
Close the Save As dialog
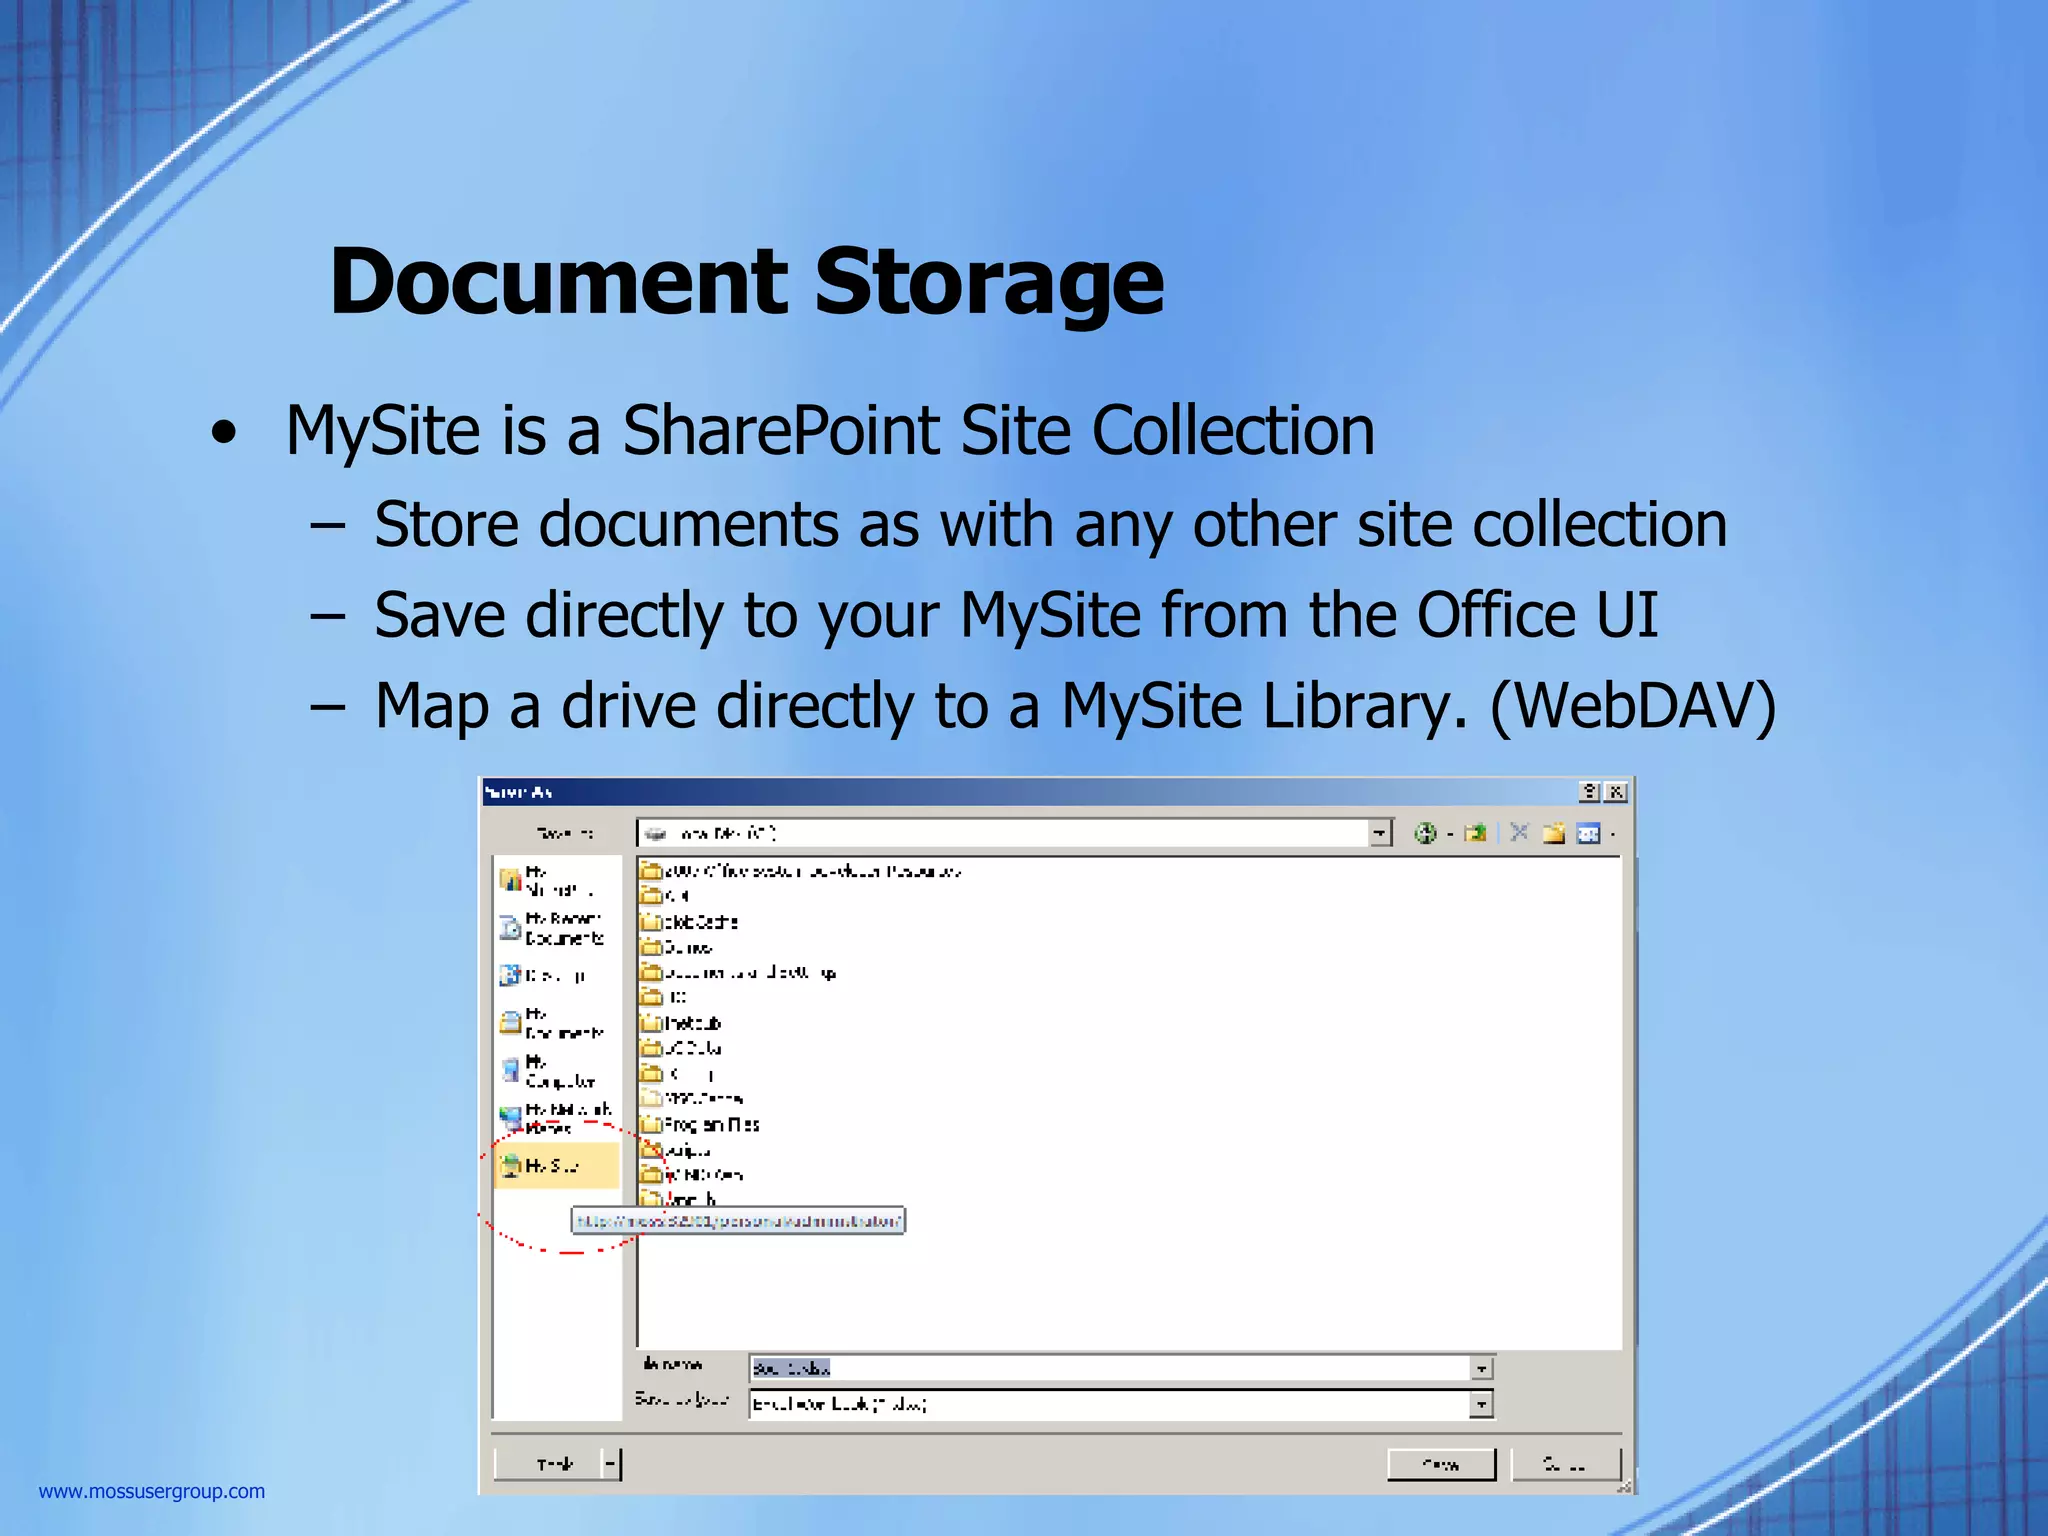click(x=1615, y=792)
